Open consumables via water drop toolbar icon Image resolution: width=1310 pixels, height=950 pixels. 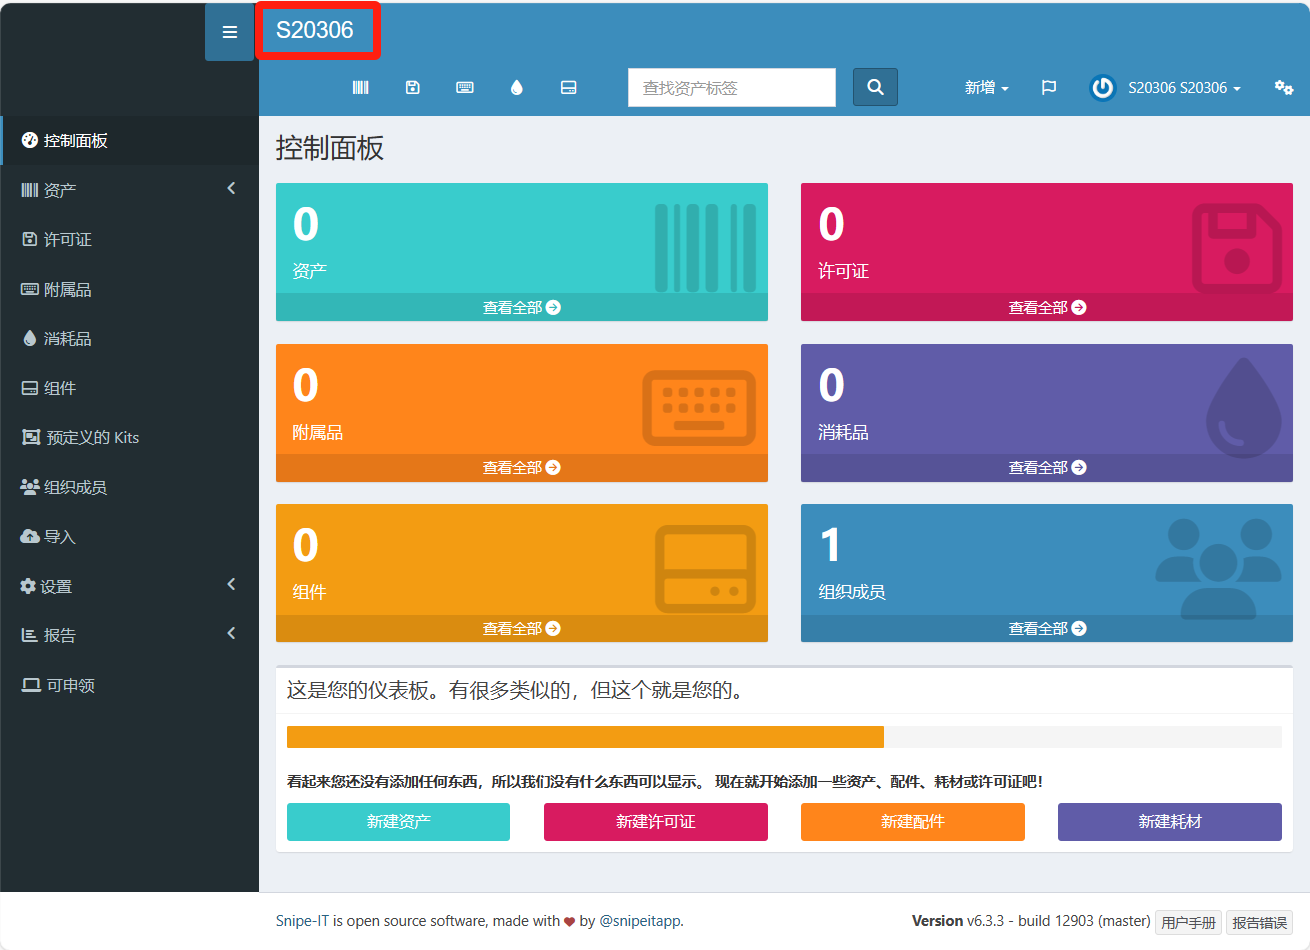pos(517,88)
